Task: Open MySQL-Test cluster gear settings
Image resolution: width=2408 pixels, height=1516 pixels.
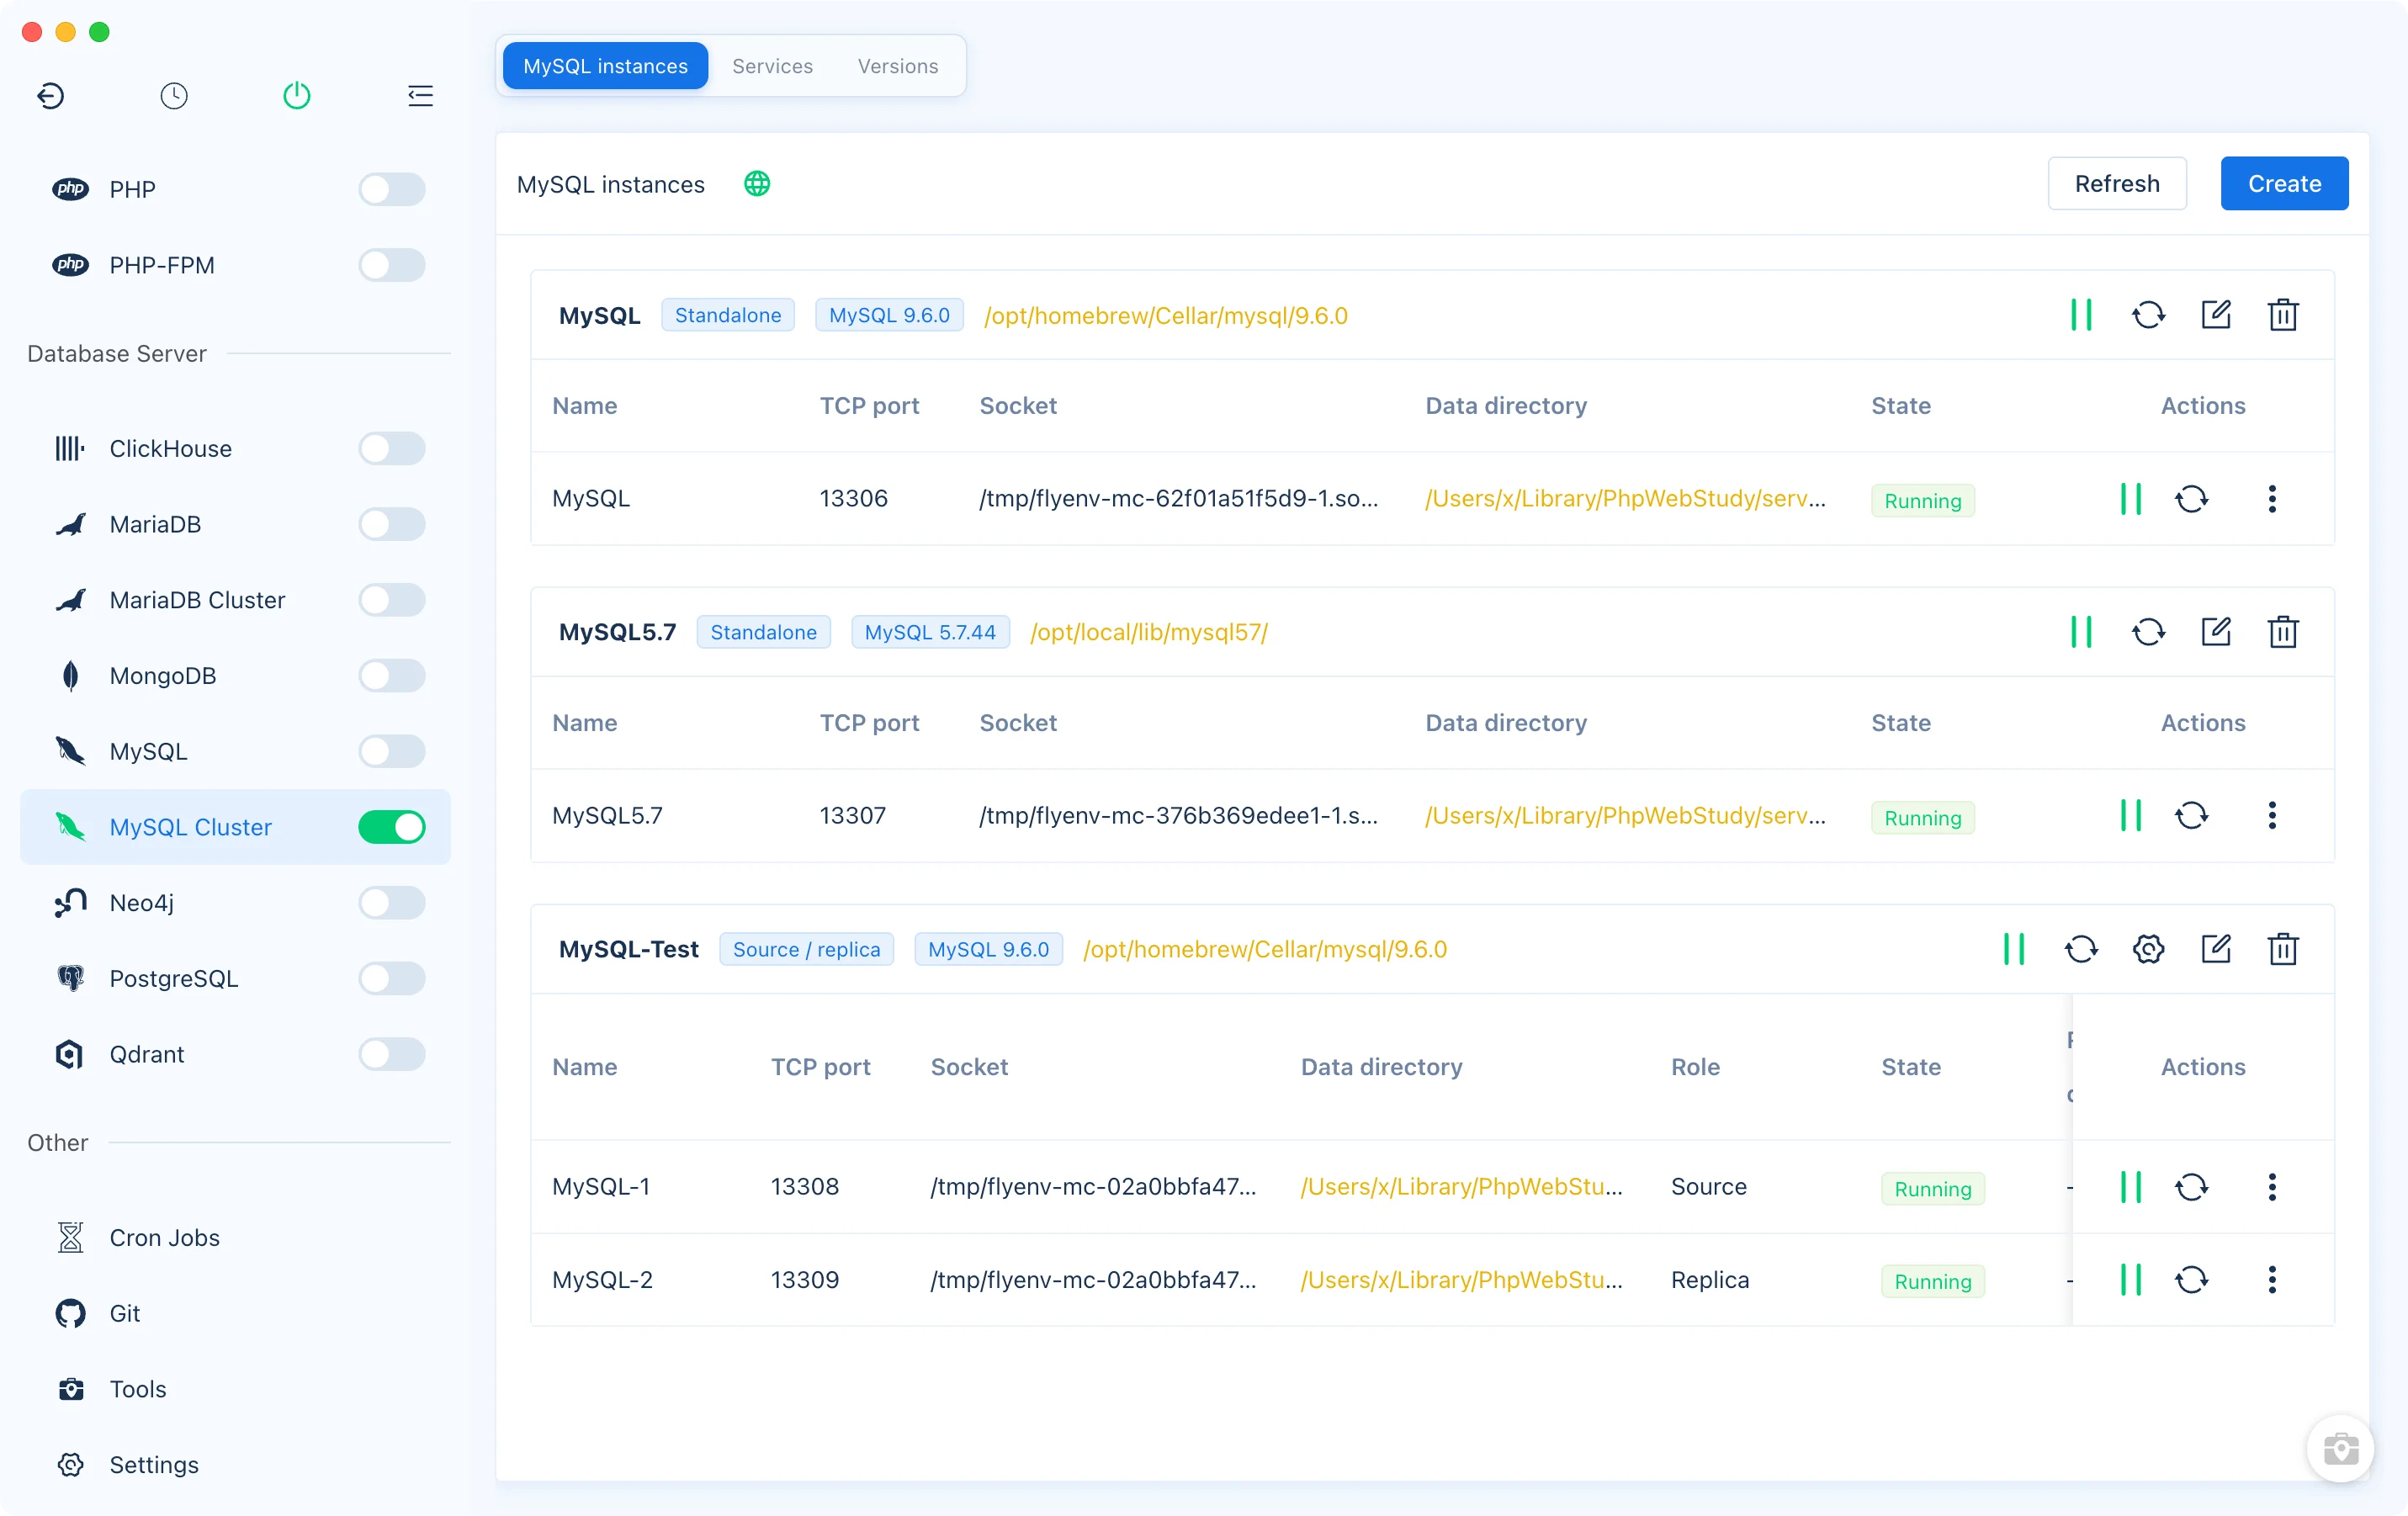Action: (2148, 949)
